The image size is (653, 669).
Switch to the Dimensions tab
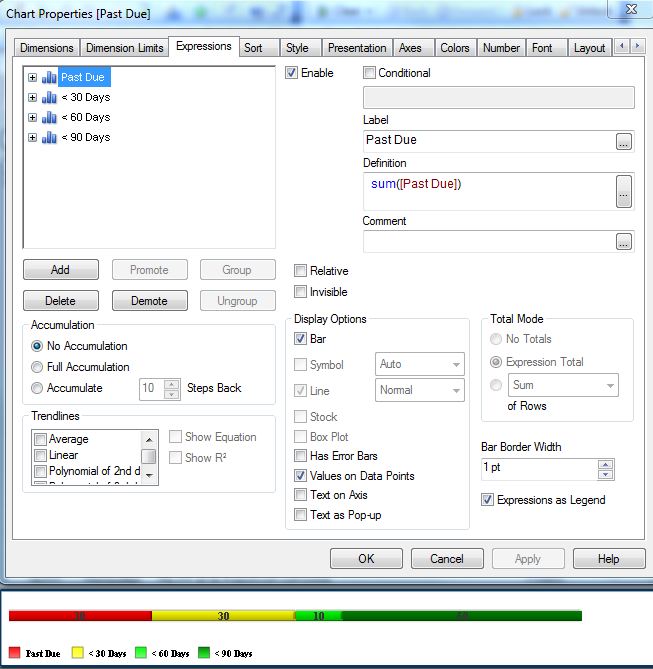(47, 48)
